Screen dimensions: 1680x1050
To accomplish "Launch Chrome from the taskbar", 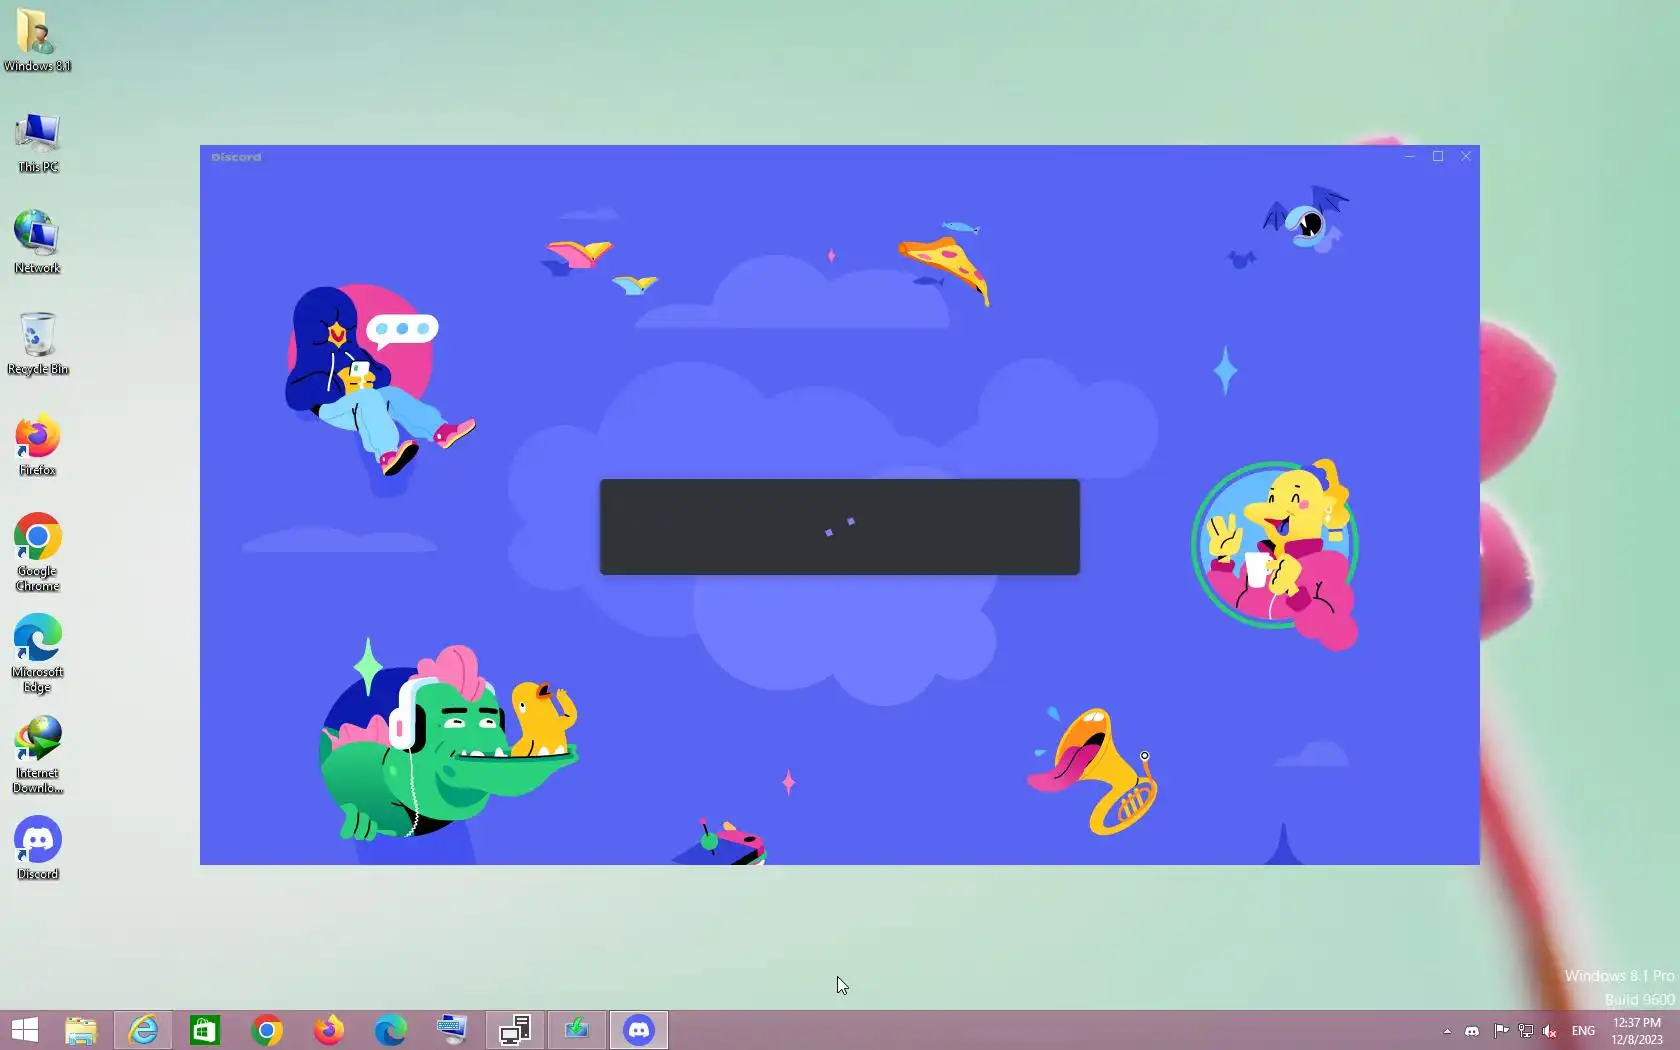I will click(x=267, y=1030).
